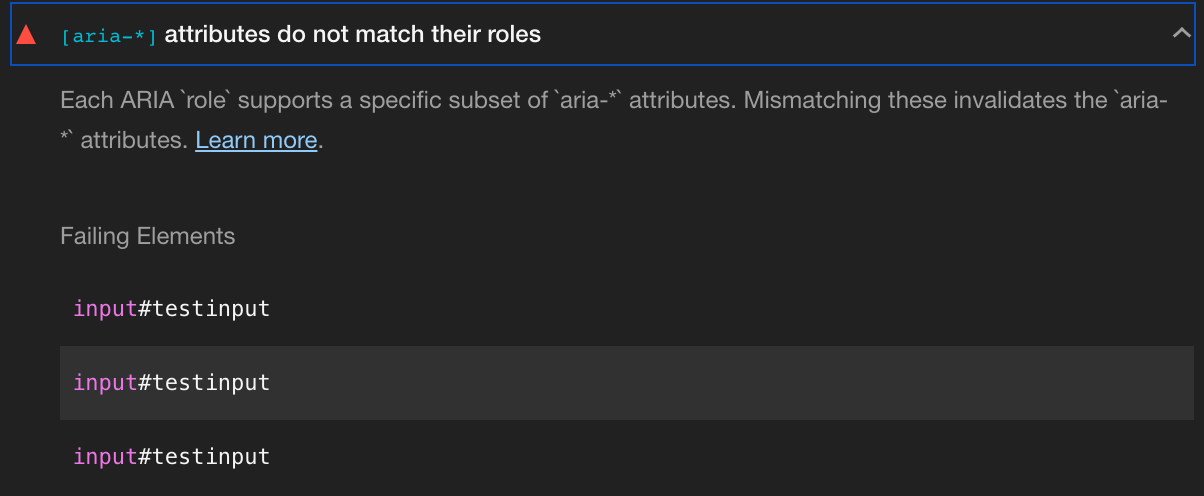This screenshot has height=496, width=1204.
Task: Click the pink "input" tag in highlighted row
Action: pyautogui.click(x=104, y=383)
